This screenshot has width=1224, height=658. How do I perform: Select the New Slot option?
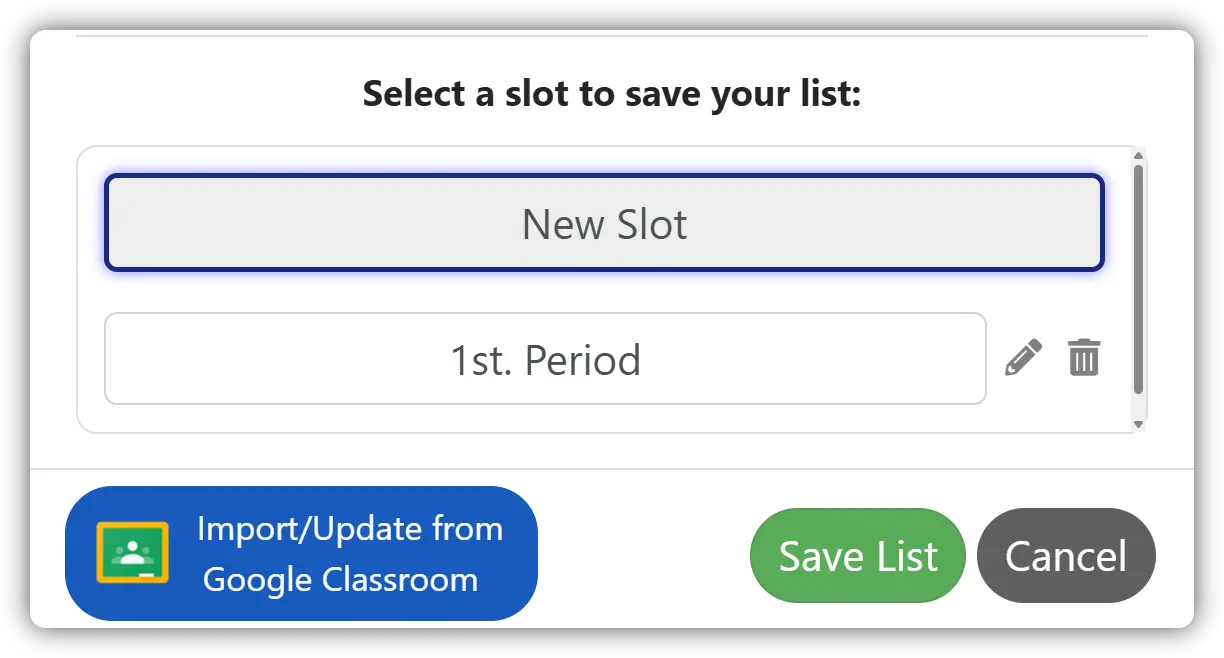coord(604,224)
